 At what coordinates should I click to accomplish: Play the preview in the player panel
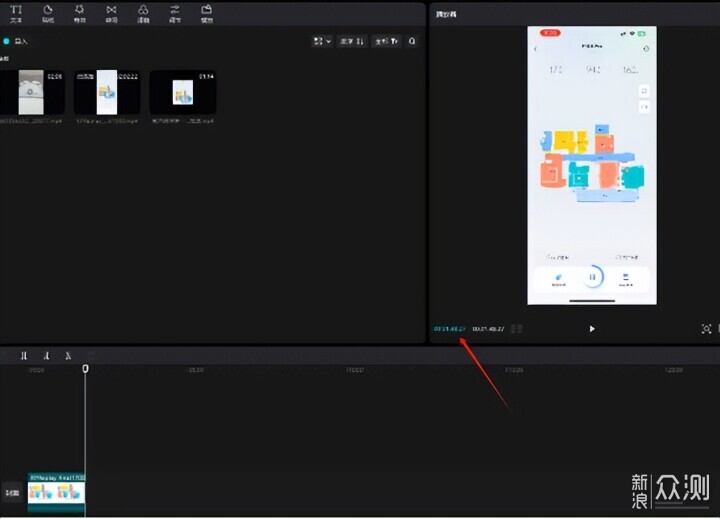click(x=592, y=329)
